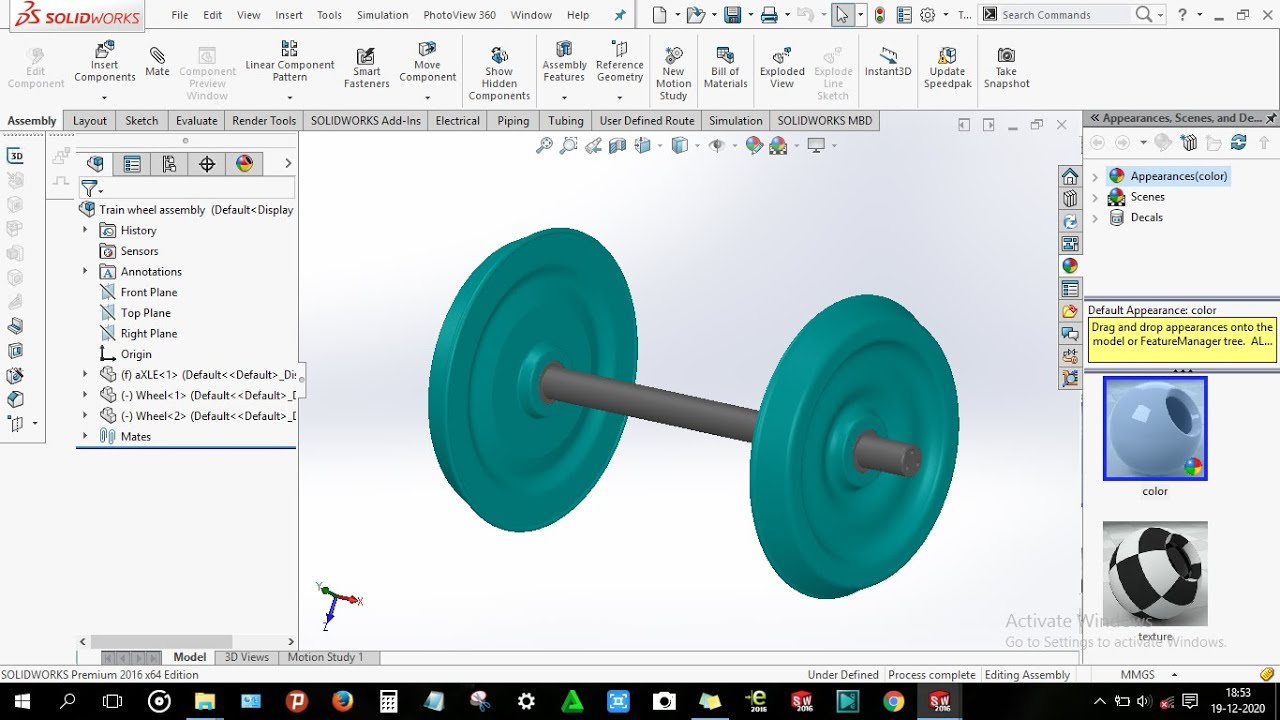1280x720 pixels.
Task: Click Insert Components tool
Action: [105, 62]
